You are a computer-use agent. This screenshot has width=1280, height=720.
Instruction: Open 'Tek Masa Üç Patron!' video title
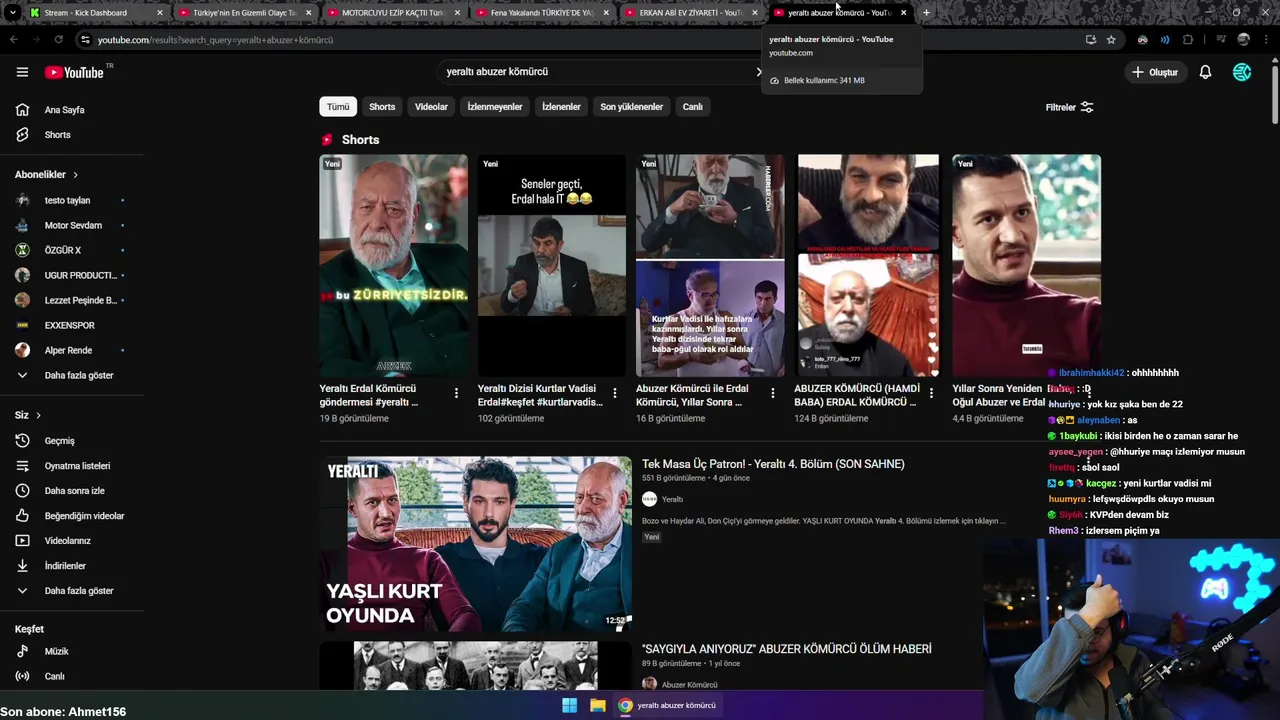[773, 464]
